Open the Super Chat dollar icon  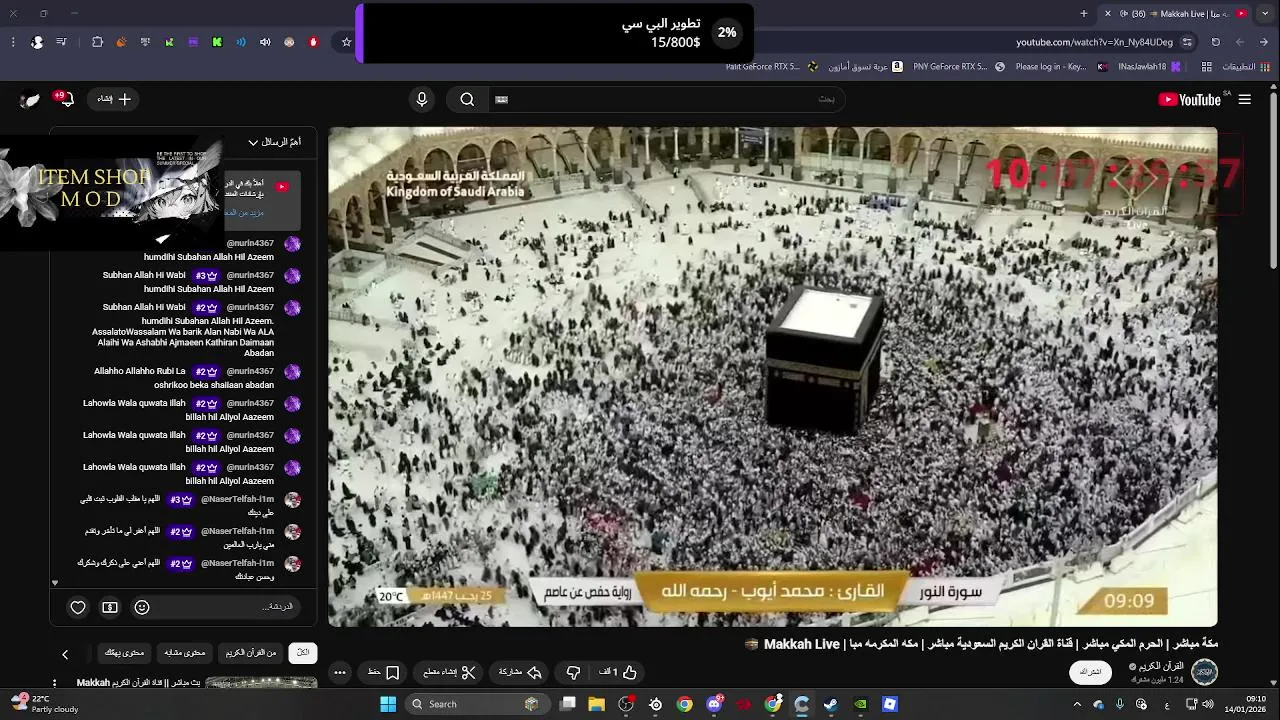click(x=110, y=607)
